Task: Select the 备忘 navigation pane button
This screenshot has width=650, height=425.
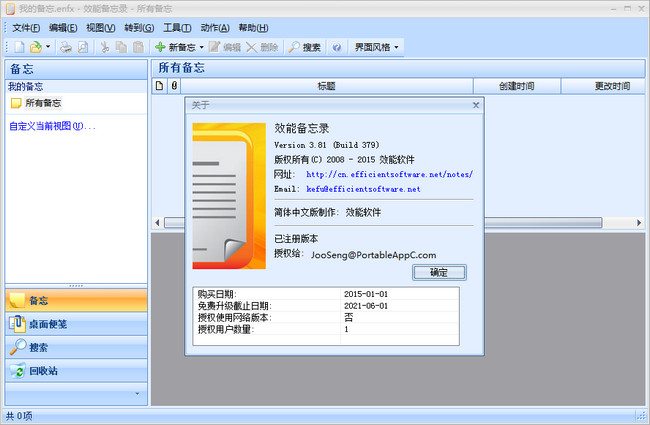Action: click(x=76, y=300)
